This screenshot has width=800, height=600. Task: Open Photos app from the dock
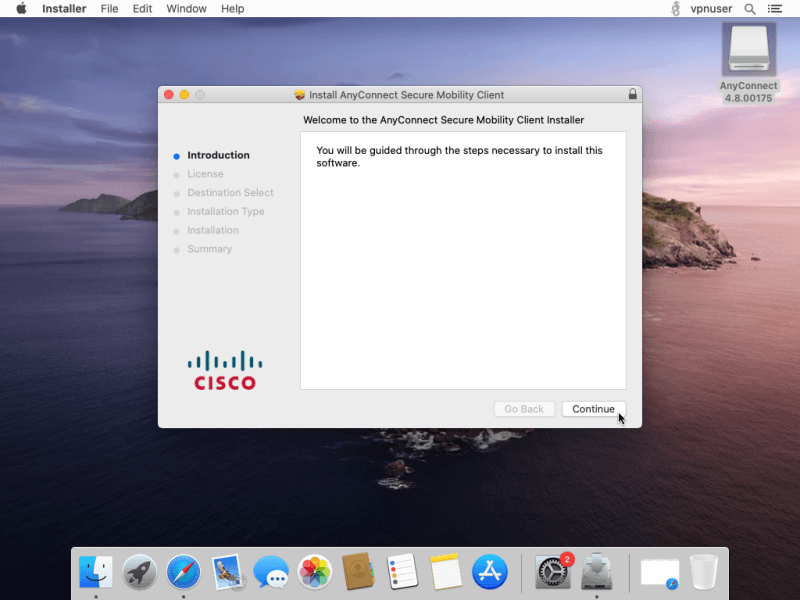point(315,572)
